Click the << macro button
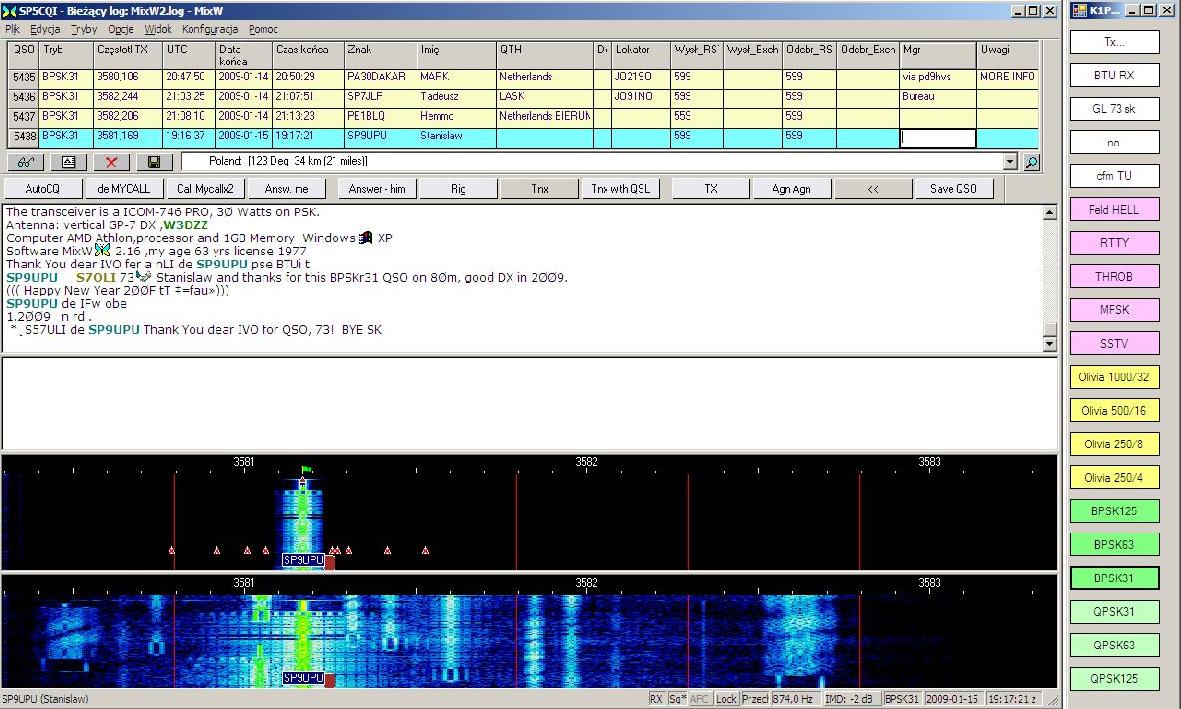The width and height of the screenshot is (1181, 709). tap(873, 189)
